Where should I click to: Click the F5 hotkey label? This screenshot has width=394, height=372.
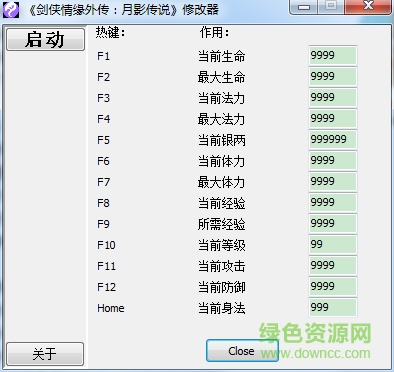pyautogui.click(x=103, y=140)
